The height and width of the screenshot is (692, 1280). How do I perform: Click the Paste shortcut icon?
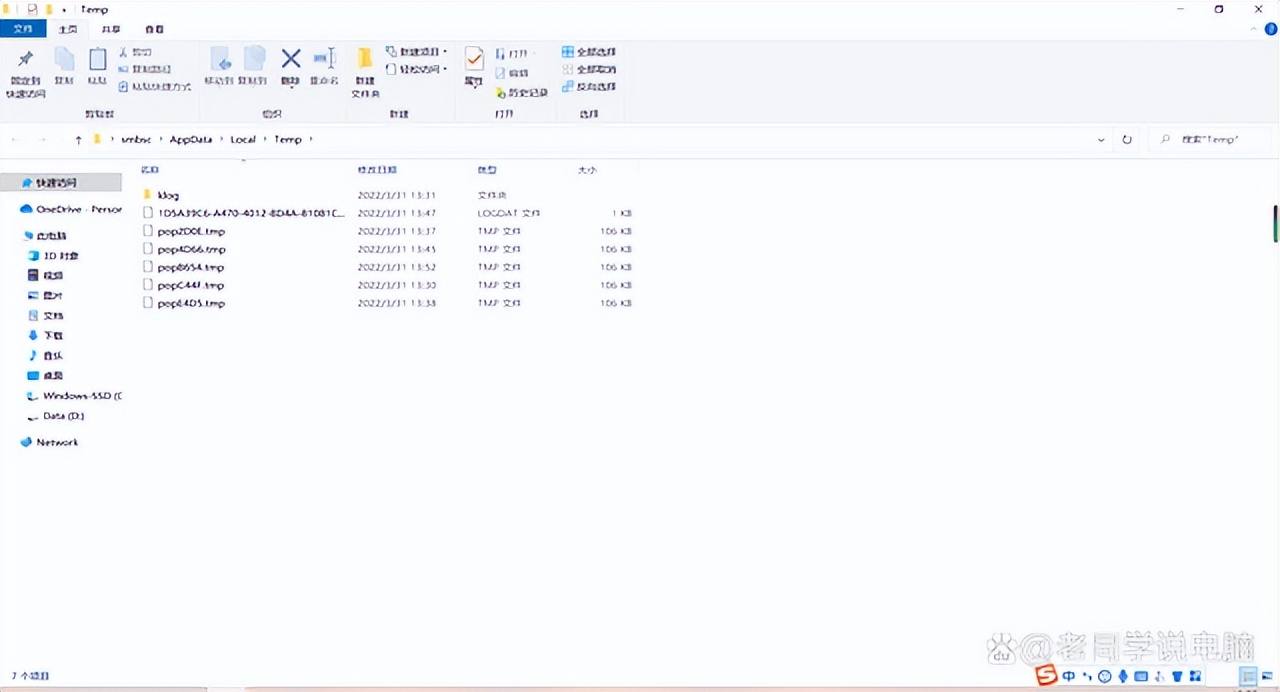pos(123,87)
